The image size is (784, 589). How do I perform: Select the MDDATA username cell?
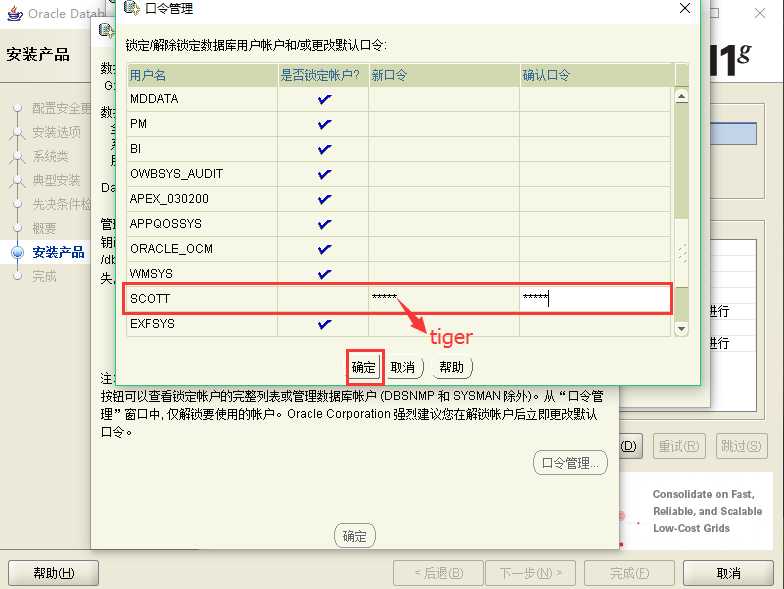(x=202, y=99)
